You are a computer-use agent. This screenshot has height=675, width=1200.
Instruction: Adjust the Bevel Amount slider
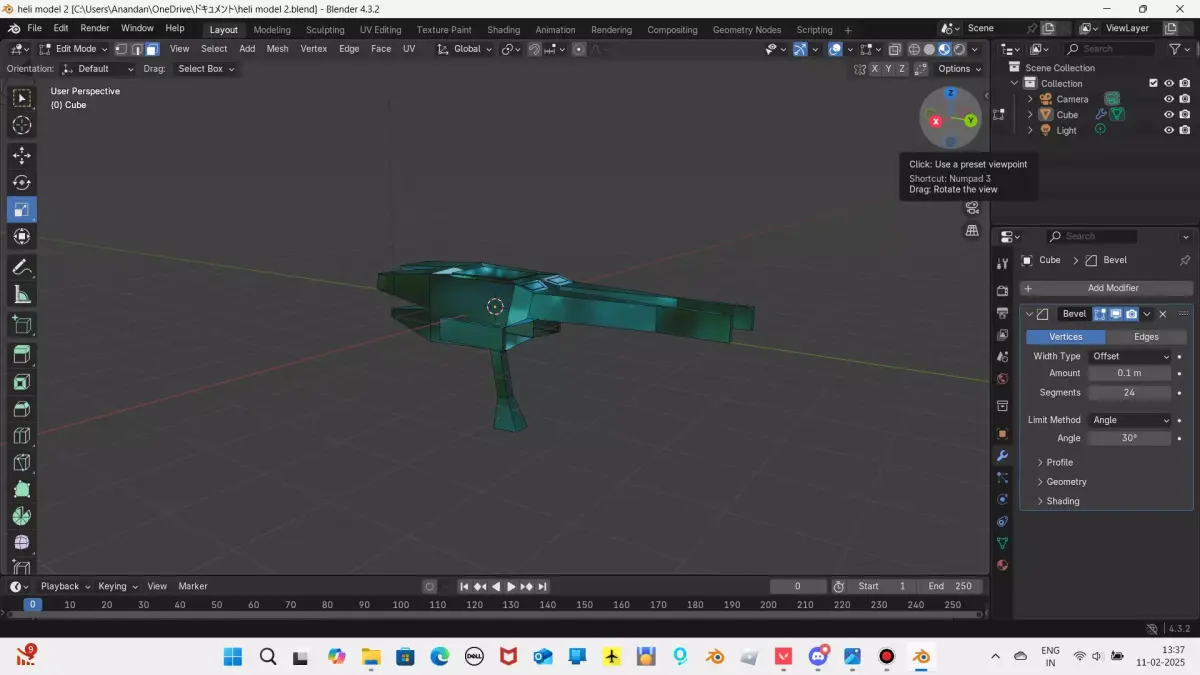click(1129, 372)
